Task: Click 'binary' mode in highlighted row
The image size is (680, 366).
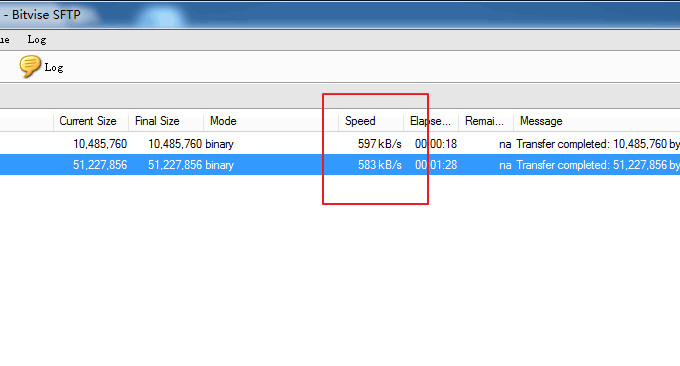Action: tap(219, 165)
